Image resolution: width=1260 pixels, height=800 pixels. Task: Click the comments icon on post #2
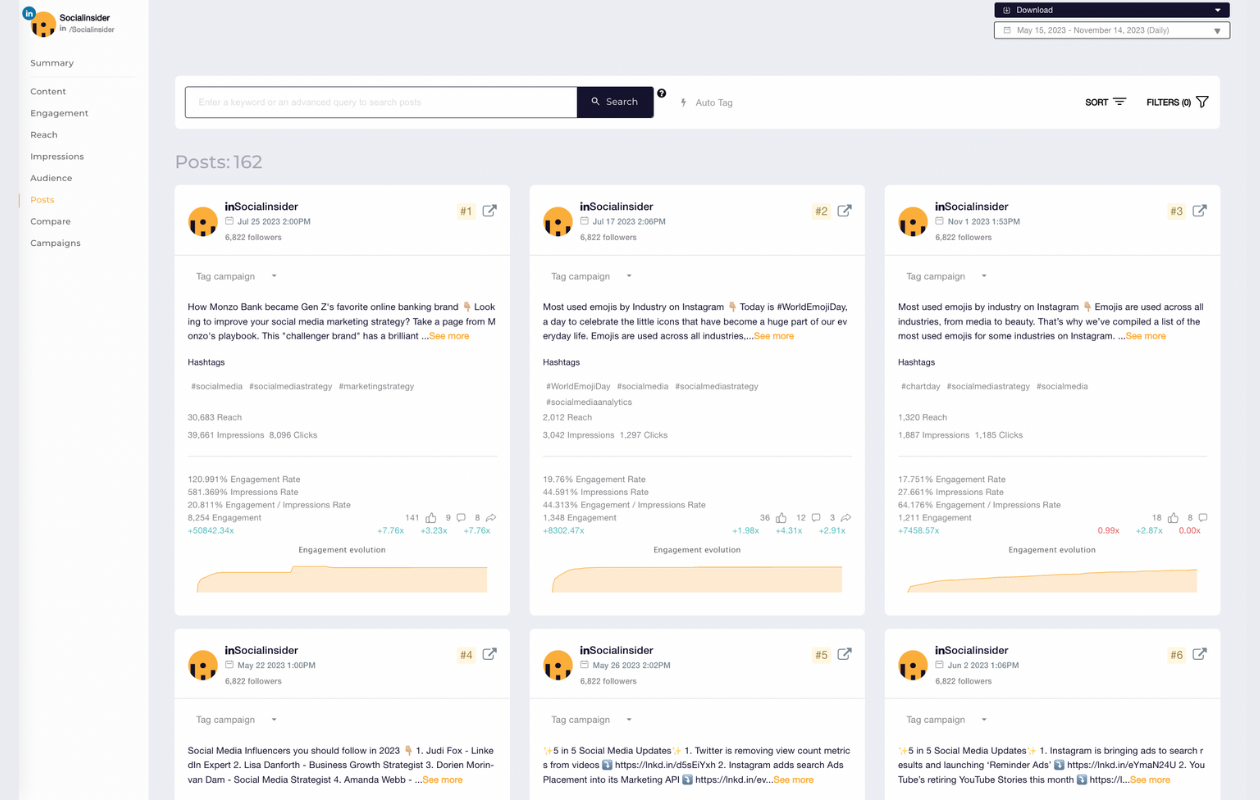(816, 518)
